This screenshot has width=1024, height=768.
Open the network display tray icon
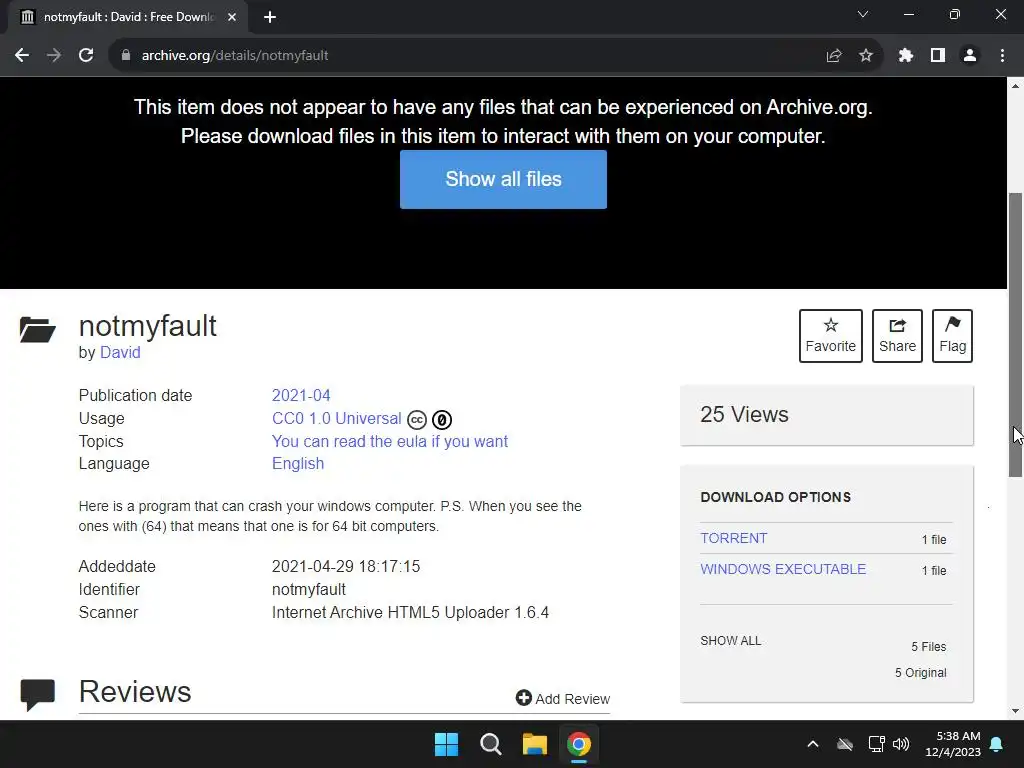click(x=876, y=744)
